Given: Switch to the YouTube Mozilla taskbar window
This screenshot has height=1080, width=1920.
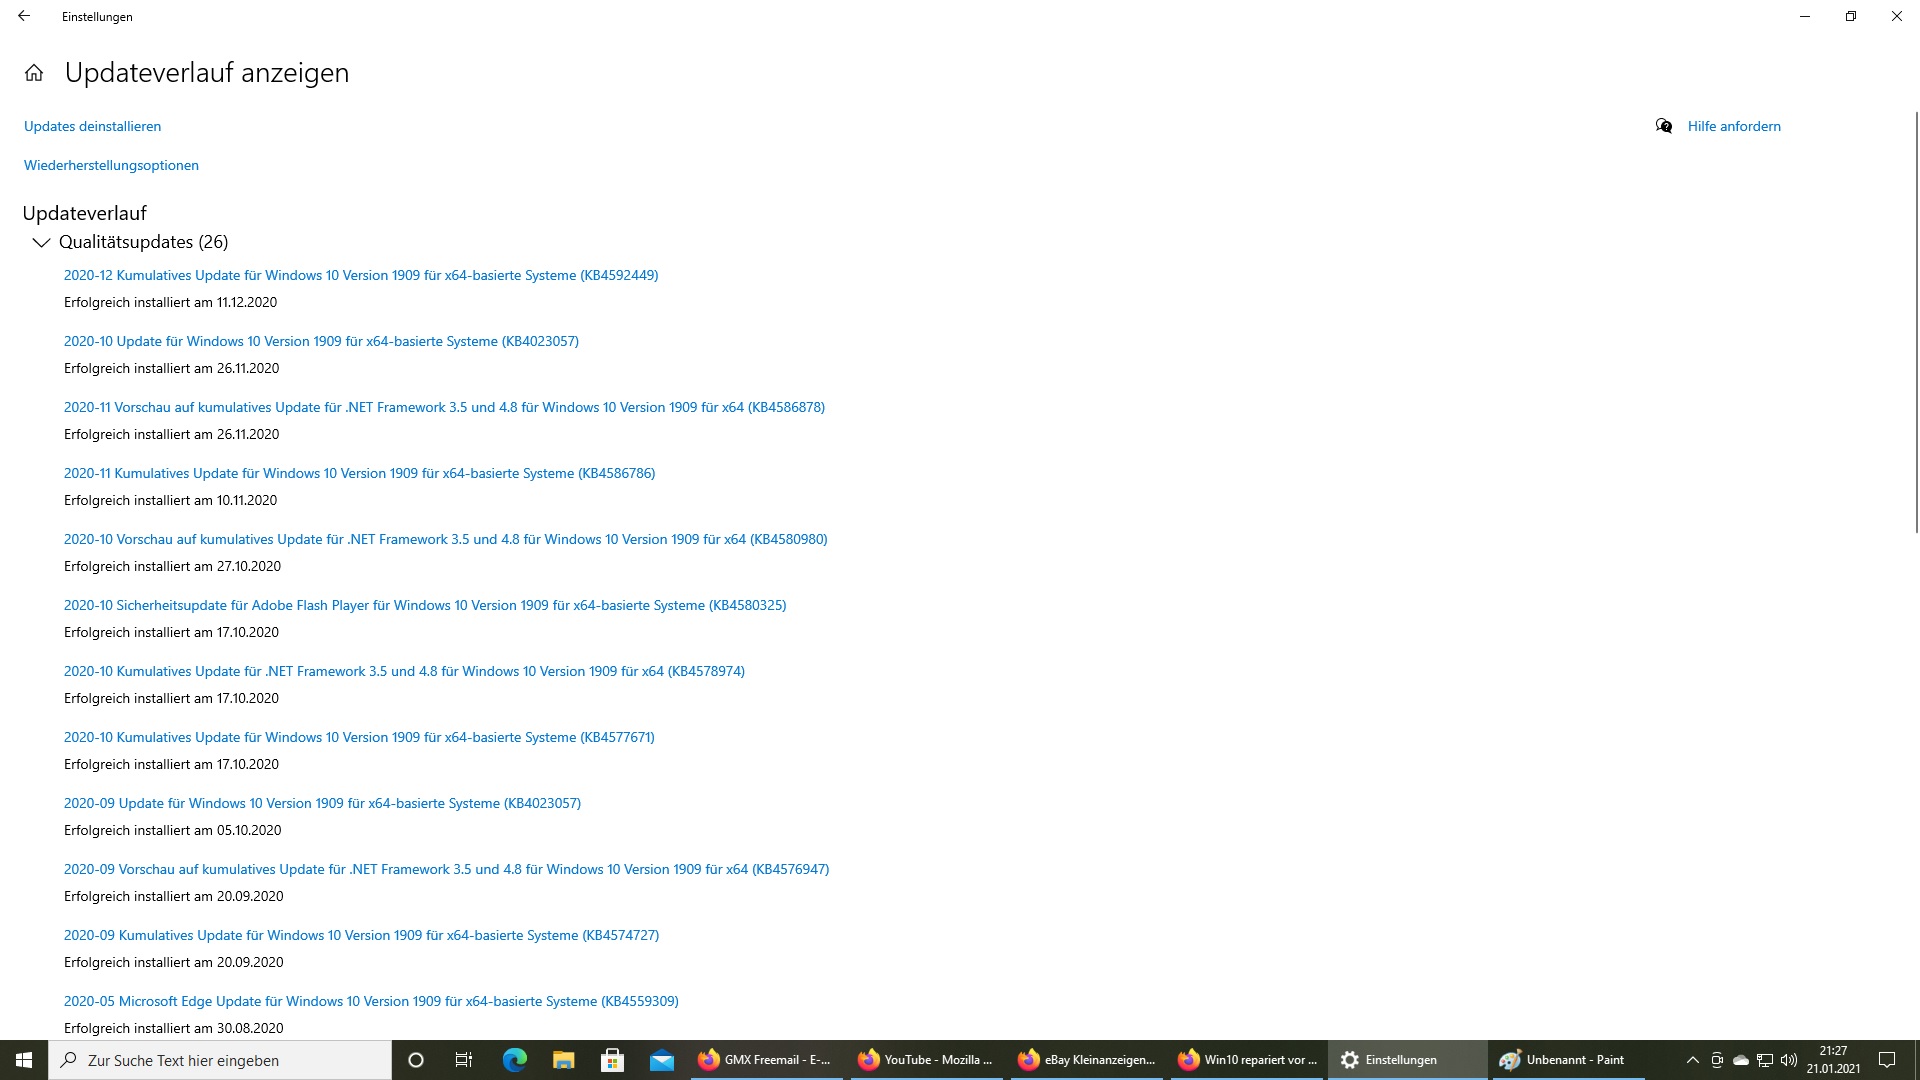Looking at the screenshot, I should 927,1060.
